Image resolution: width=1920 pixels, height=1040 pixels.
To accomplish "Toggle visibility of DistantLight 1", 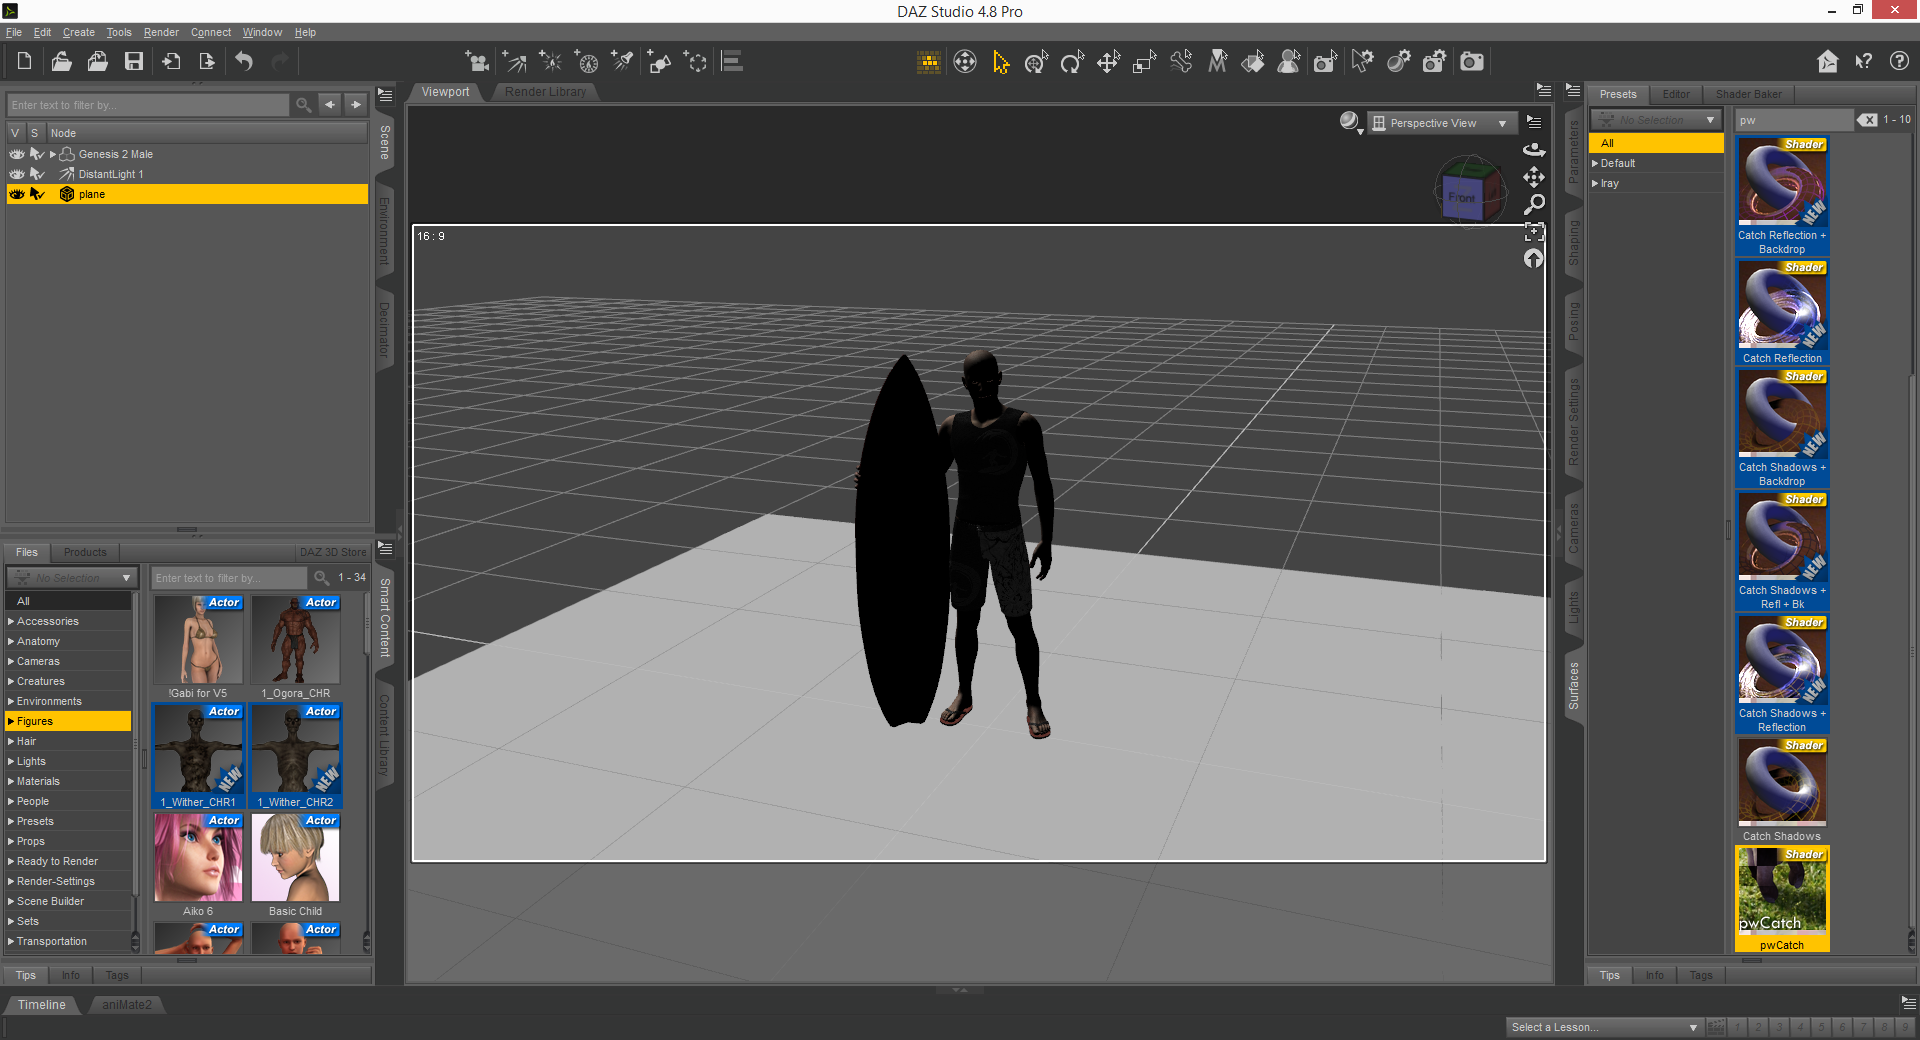I will pos(17,174).
